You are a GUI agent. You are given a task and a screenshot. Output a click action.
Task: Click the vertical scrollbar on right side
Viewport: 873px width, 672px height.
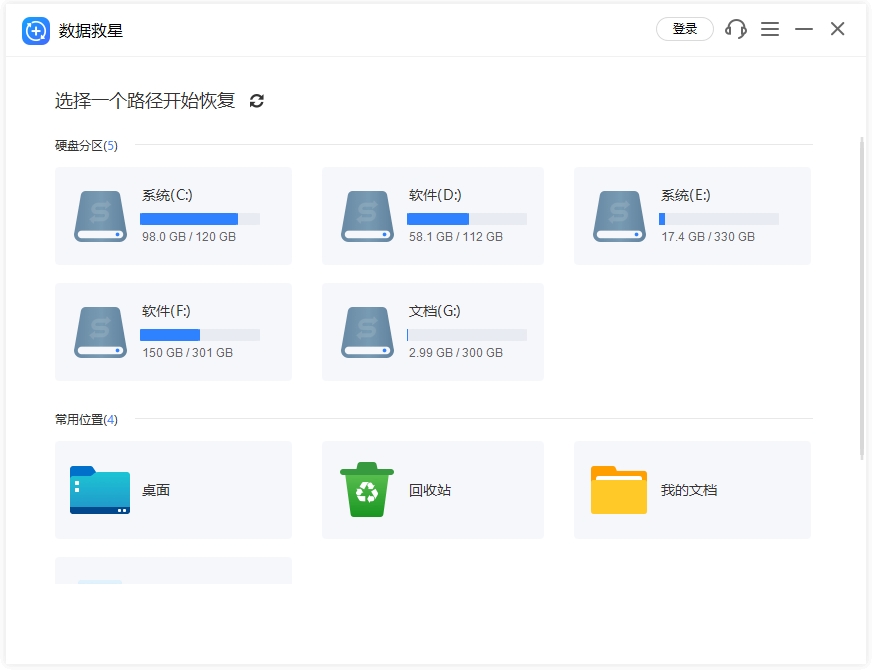click(862, 300)
